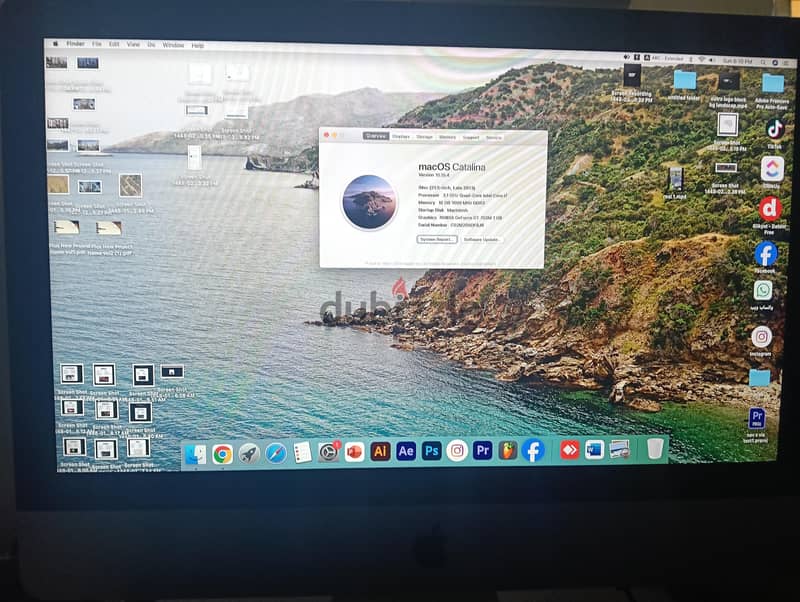Launch Adobe After Effects from the Dock
Image resolution: width=800 pixels, height=602 pixels.
click(406, 451)
